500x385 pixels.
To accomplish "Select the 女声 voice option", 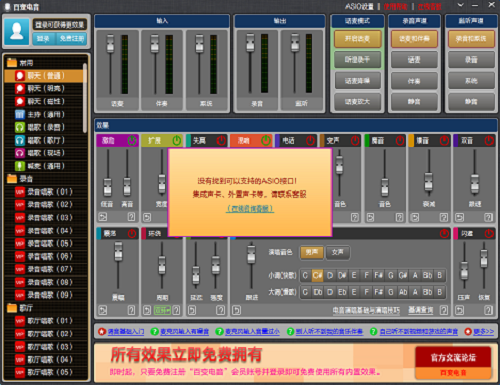I will pyautogui.click(x=338, y=252).
